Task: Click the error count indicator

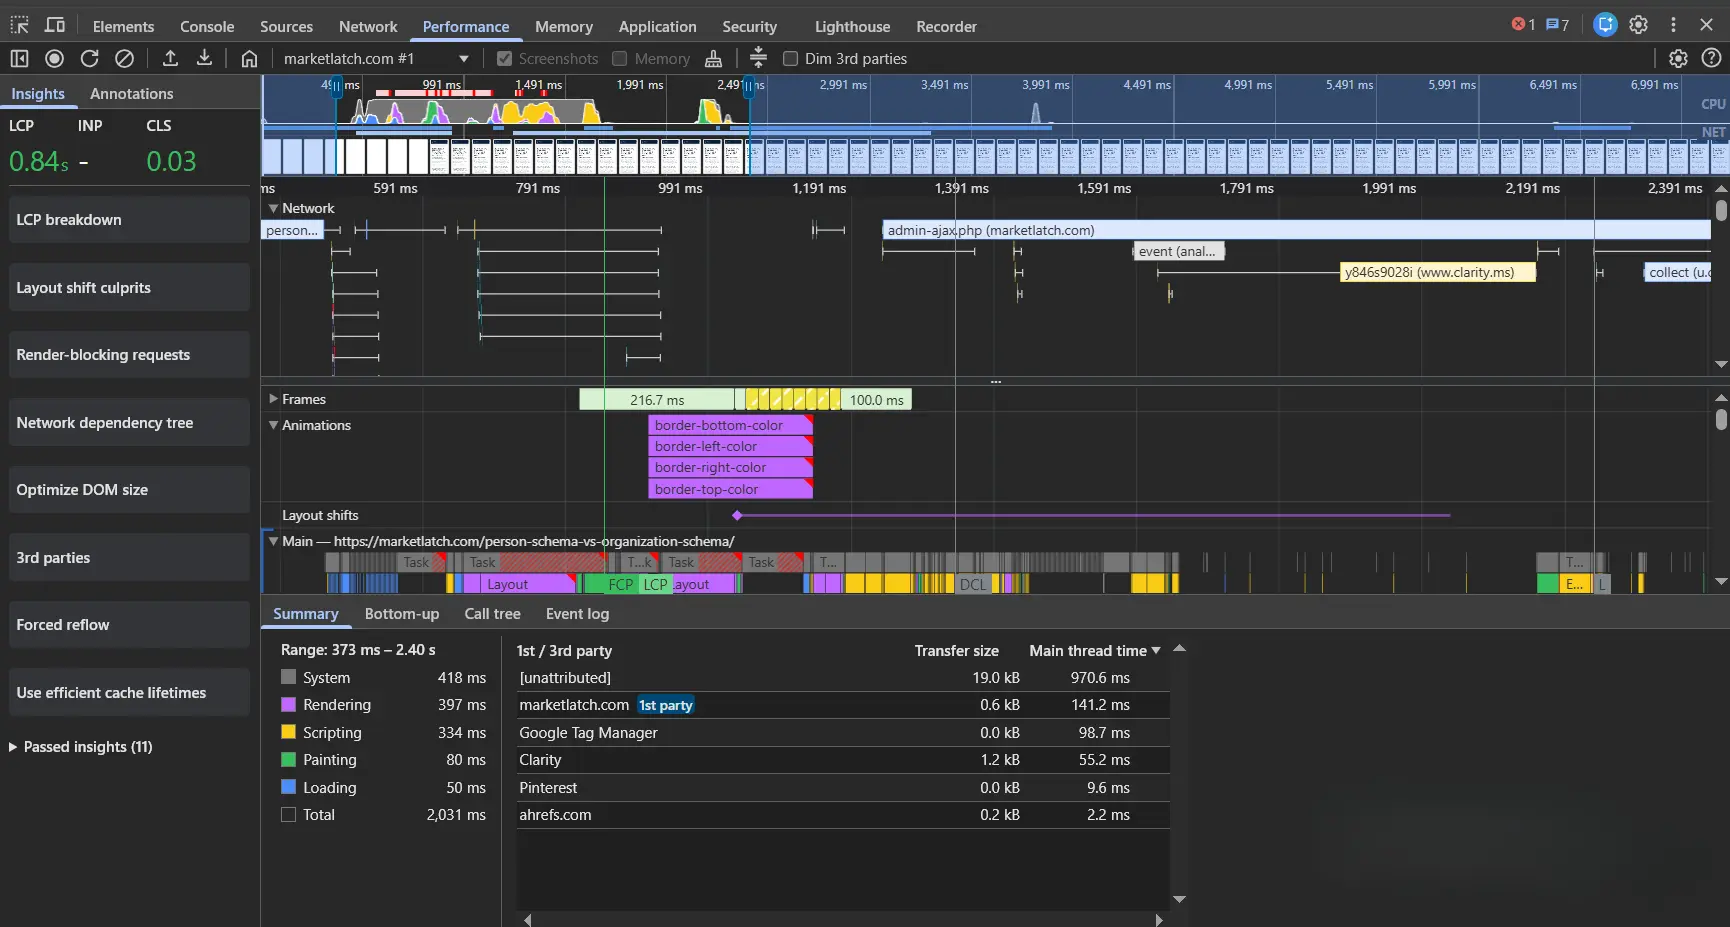Action: [1523, 25]
